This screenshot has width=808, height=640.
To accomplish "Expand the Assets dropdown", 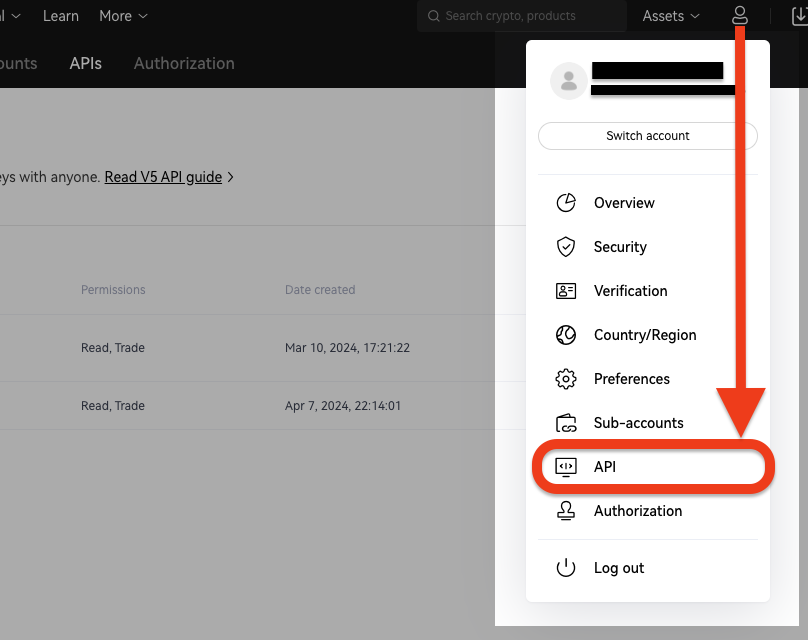I will pyautogui.click(x=671, y=16).
